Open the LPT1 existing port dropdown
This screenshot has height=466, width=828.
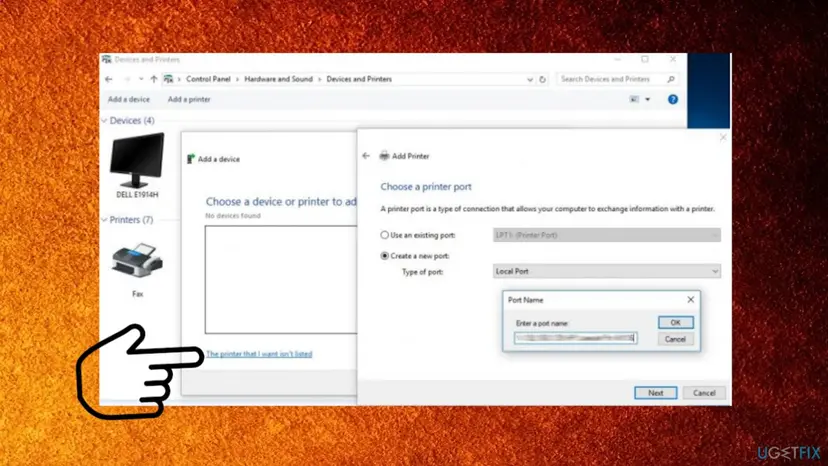(x=607, y=235)
